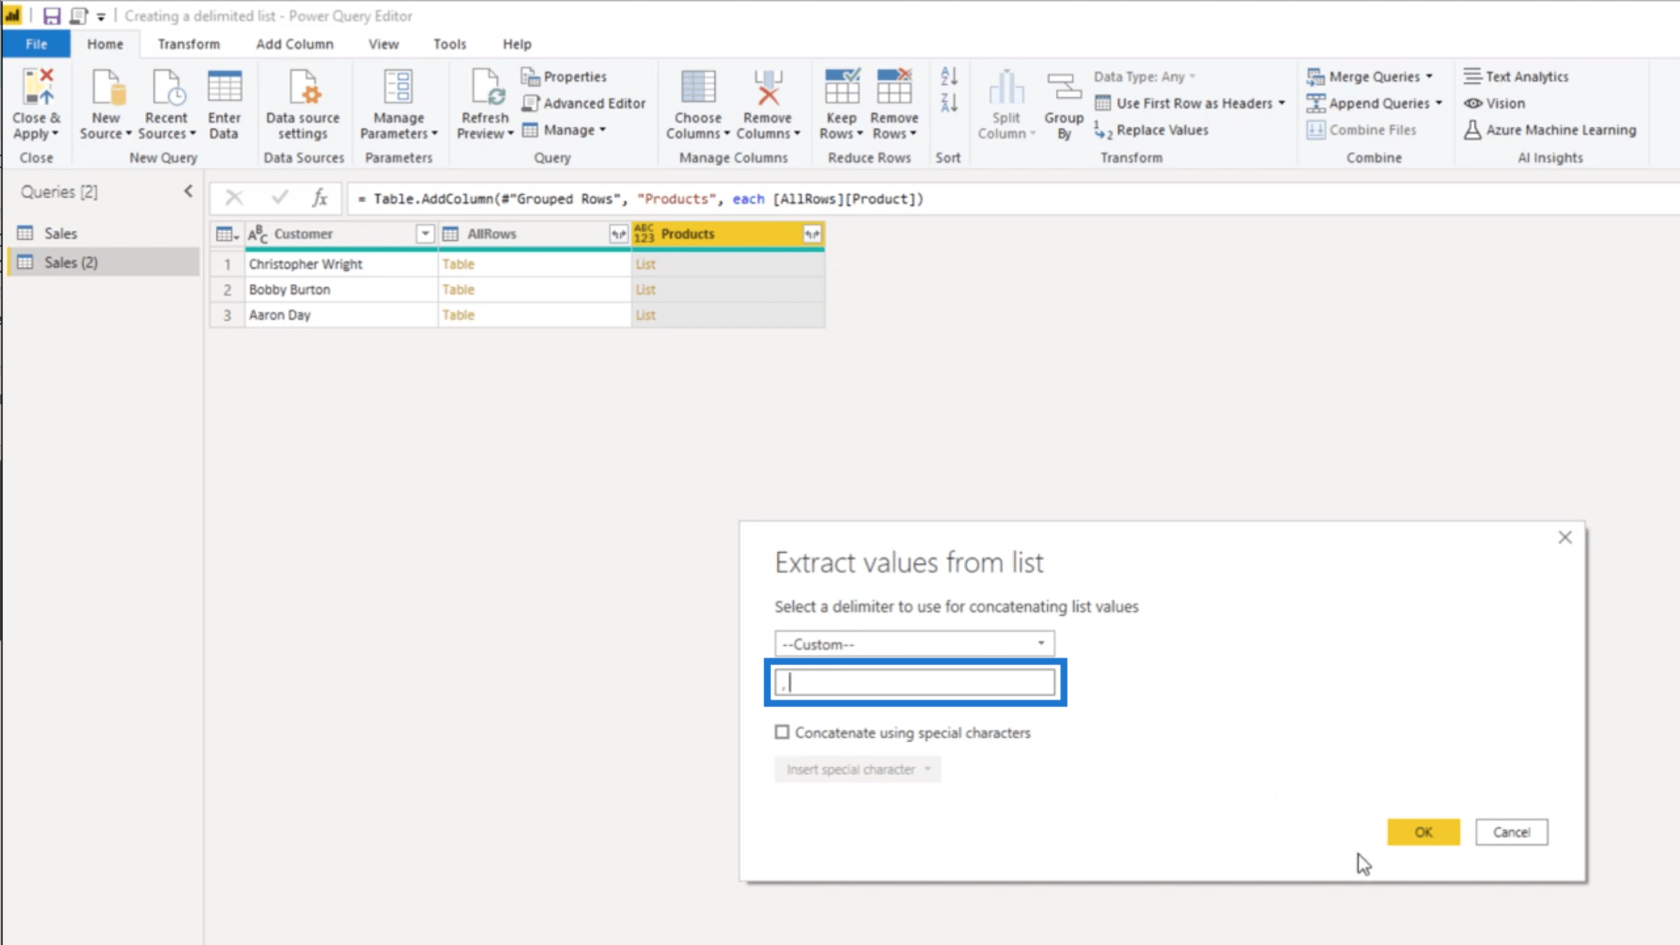Click the Split Column icon

pos(1006,88)
